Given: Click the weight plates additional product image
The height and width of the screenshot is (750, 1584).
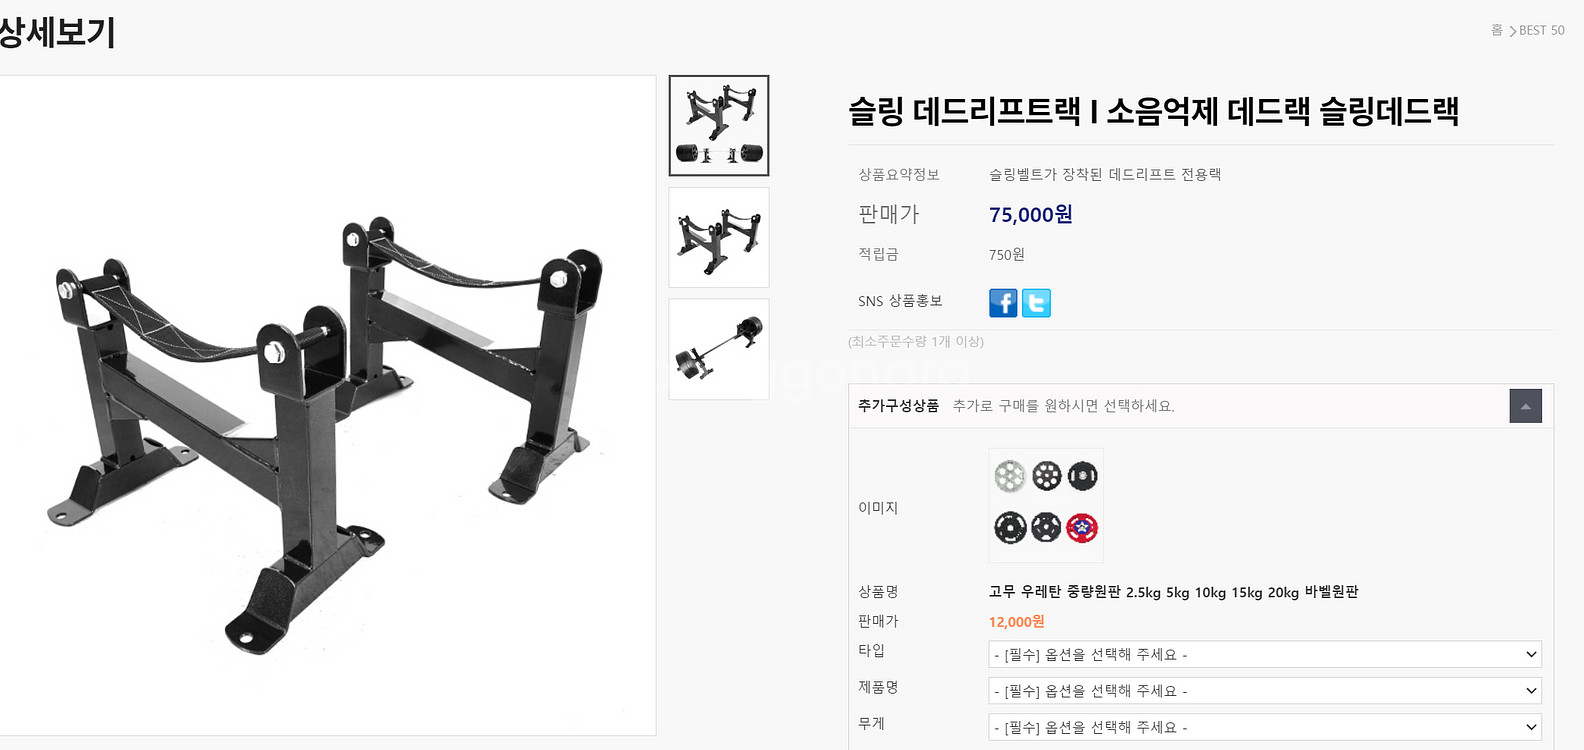Looking at the screenshot, I should pyautogui.click(x=1046, y=505).
